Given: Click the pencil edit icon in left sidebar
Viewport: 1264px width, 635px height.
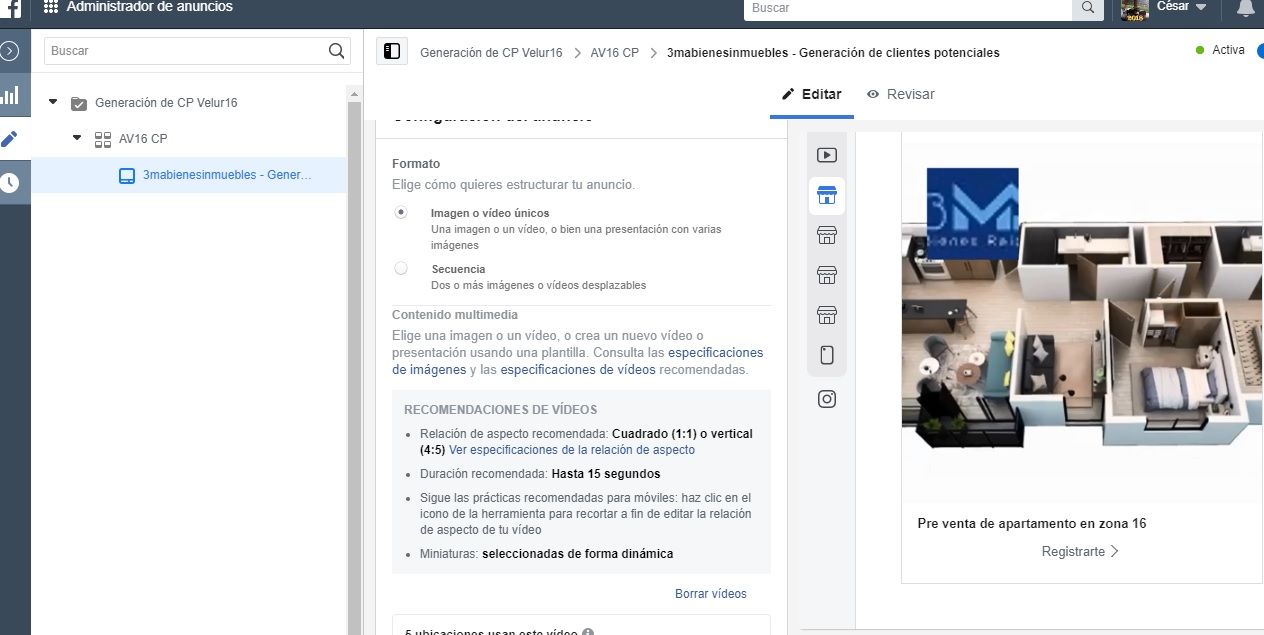Looking at the screenshot, I should click(10, 139).
